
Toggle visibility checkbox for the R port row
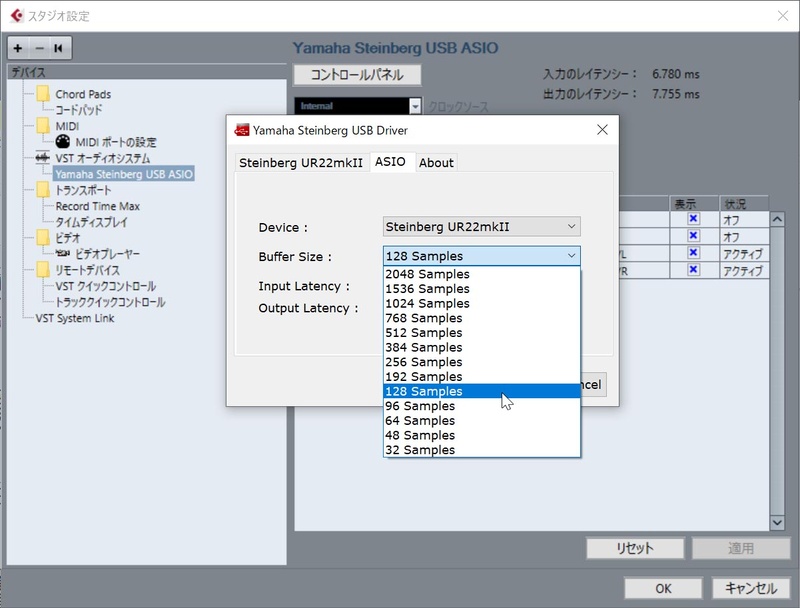694,269
